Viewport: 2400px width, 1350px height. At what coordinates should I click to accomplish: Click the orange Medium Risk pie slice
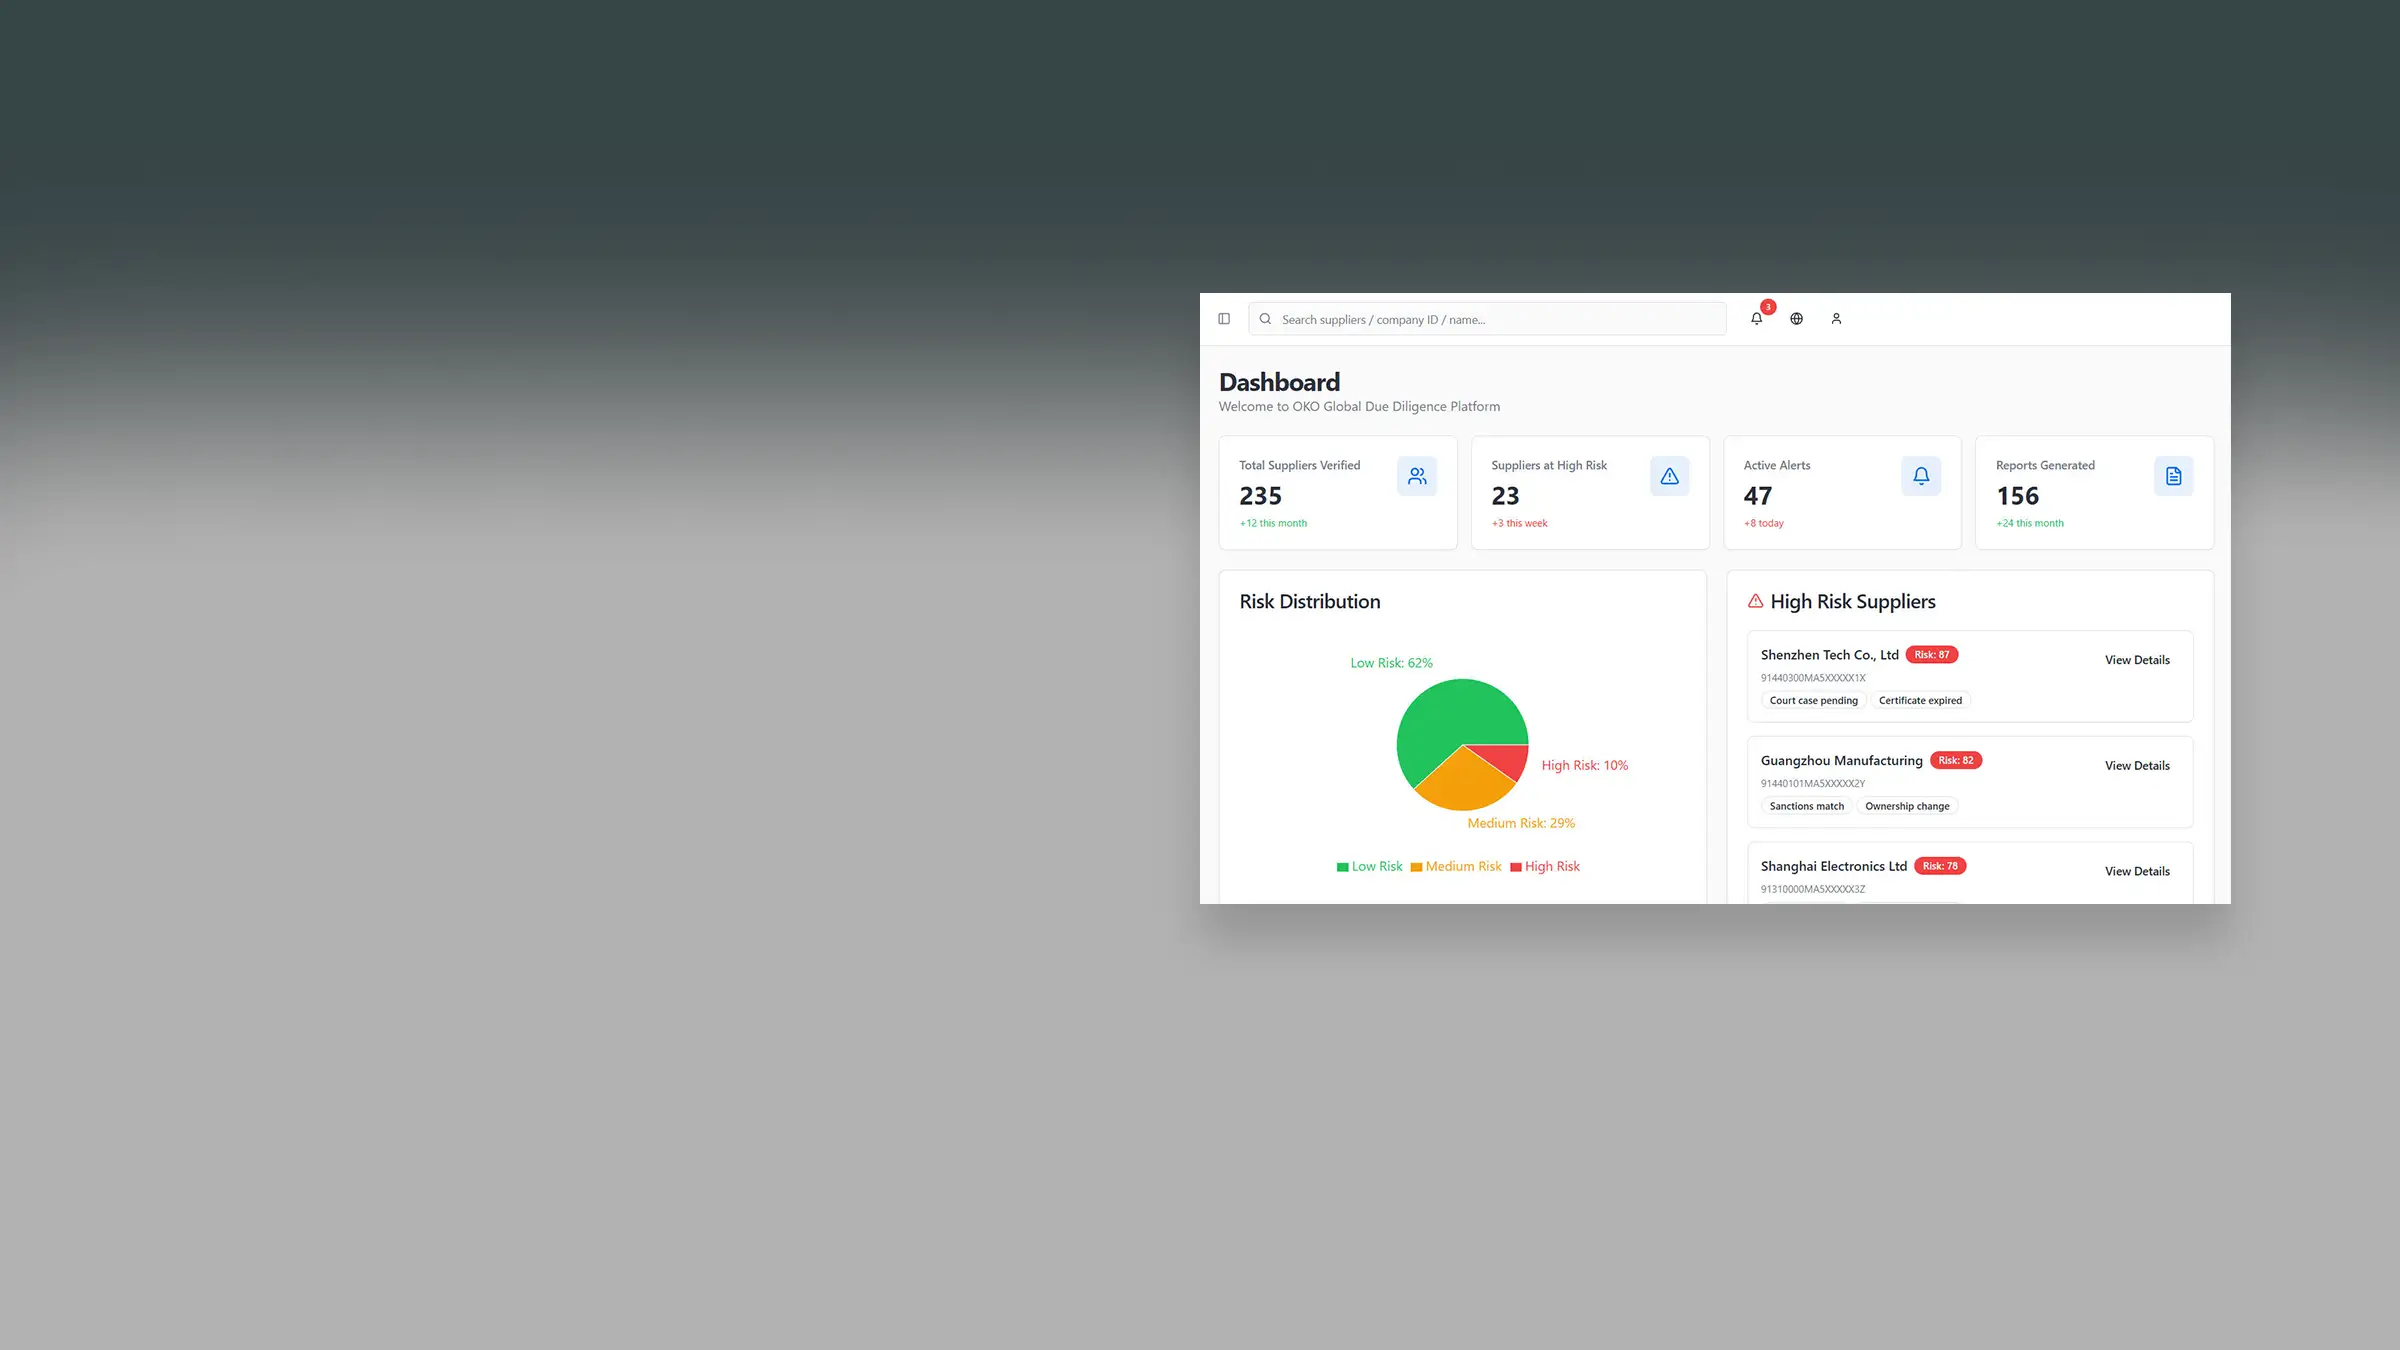click(x=1462, y=785)
